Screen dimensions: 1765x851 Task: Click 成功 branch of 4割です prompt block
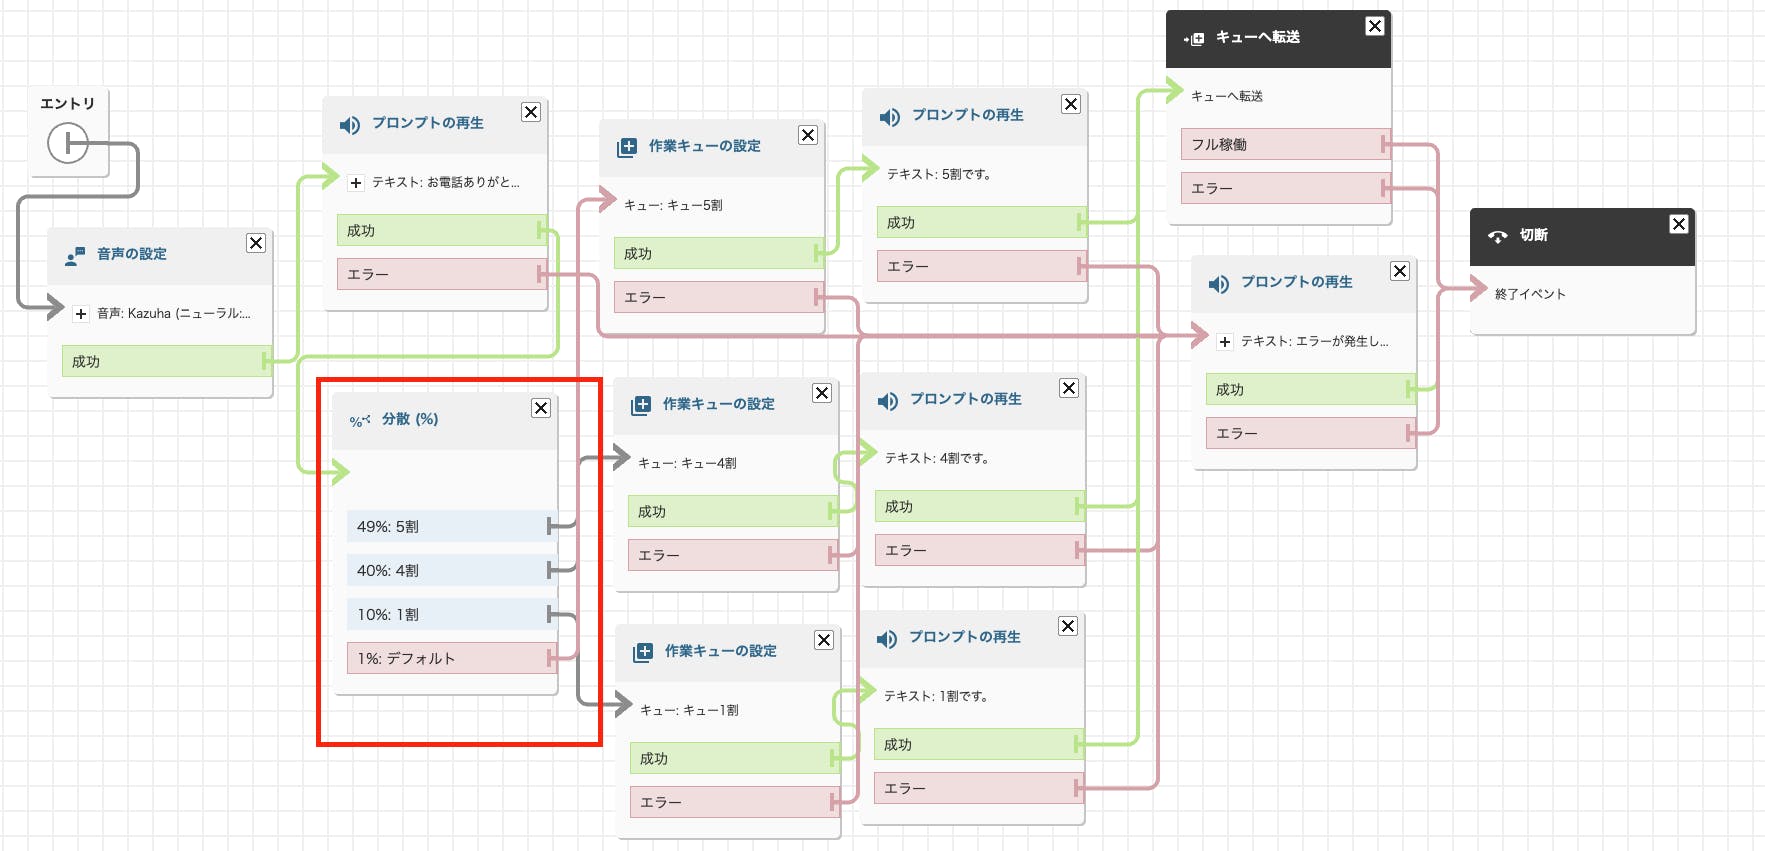[980, 506]
